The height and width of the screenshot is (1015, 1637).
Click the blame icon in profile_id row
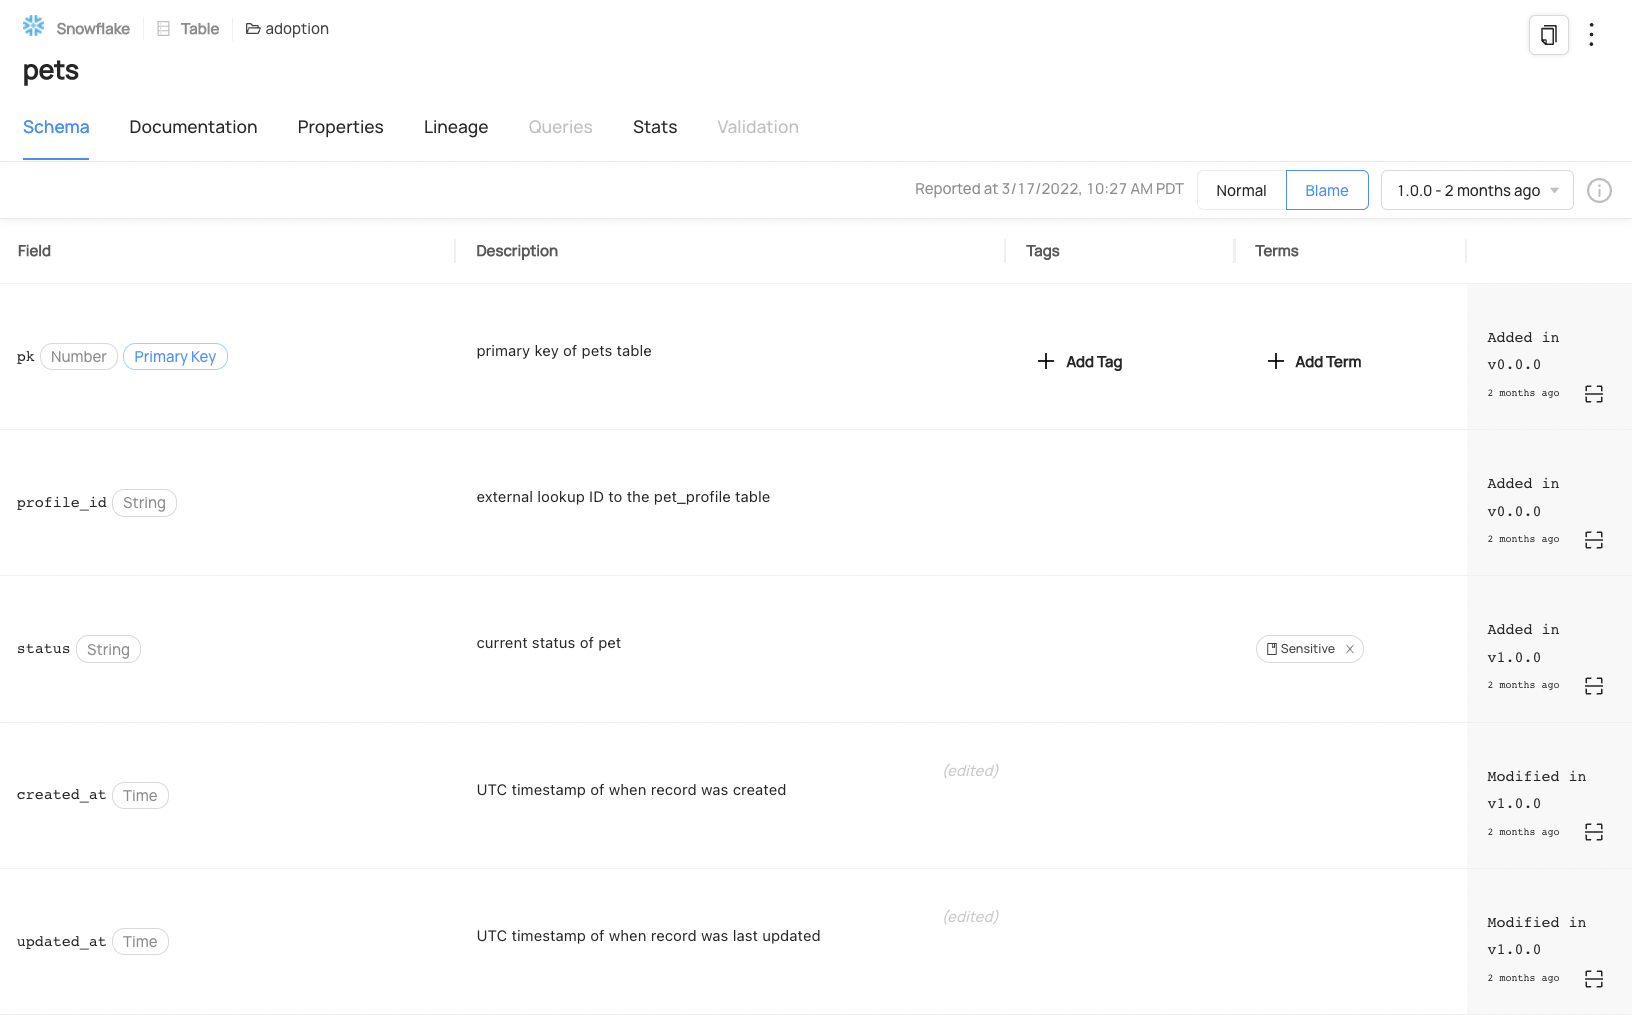1594,540
